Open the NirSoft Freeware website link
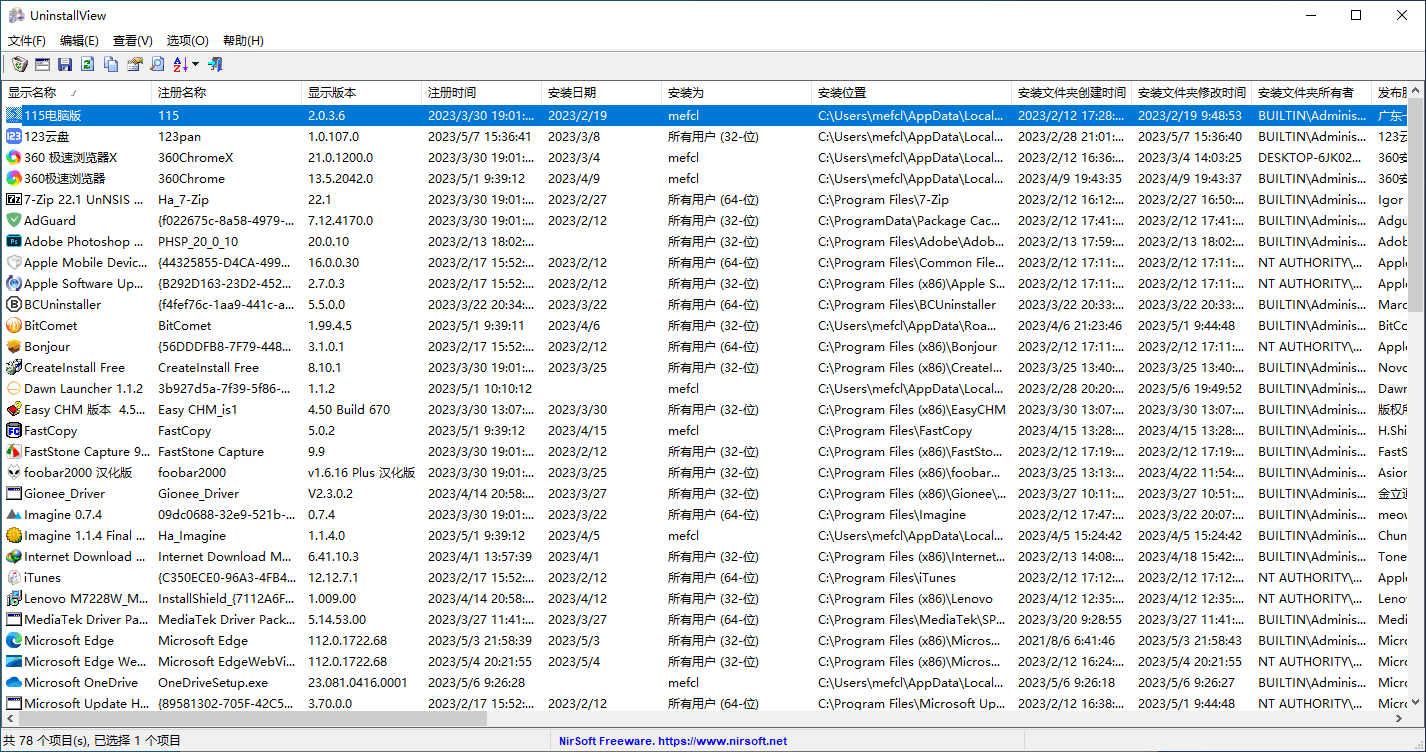Viewport: 1426px width, 752px height. click(x=672, y=741)
